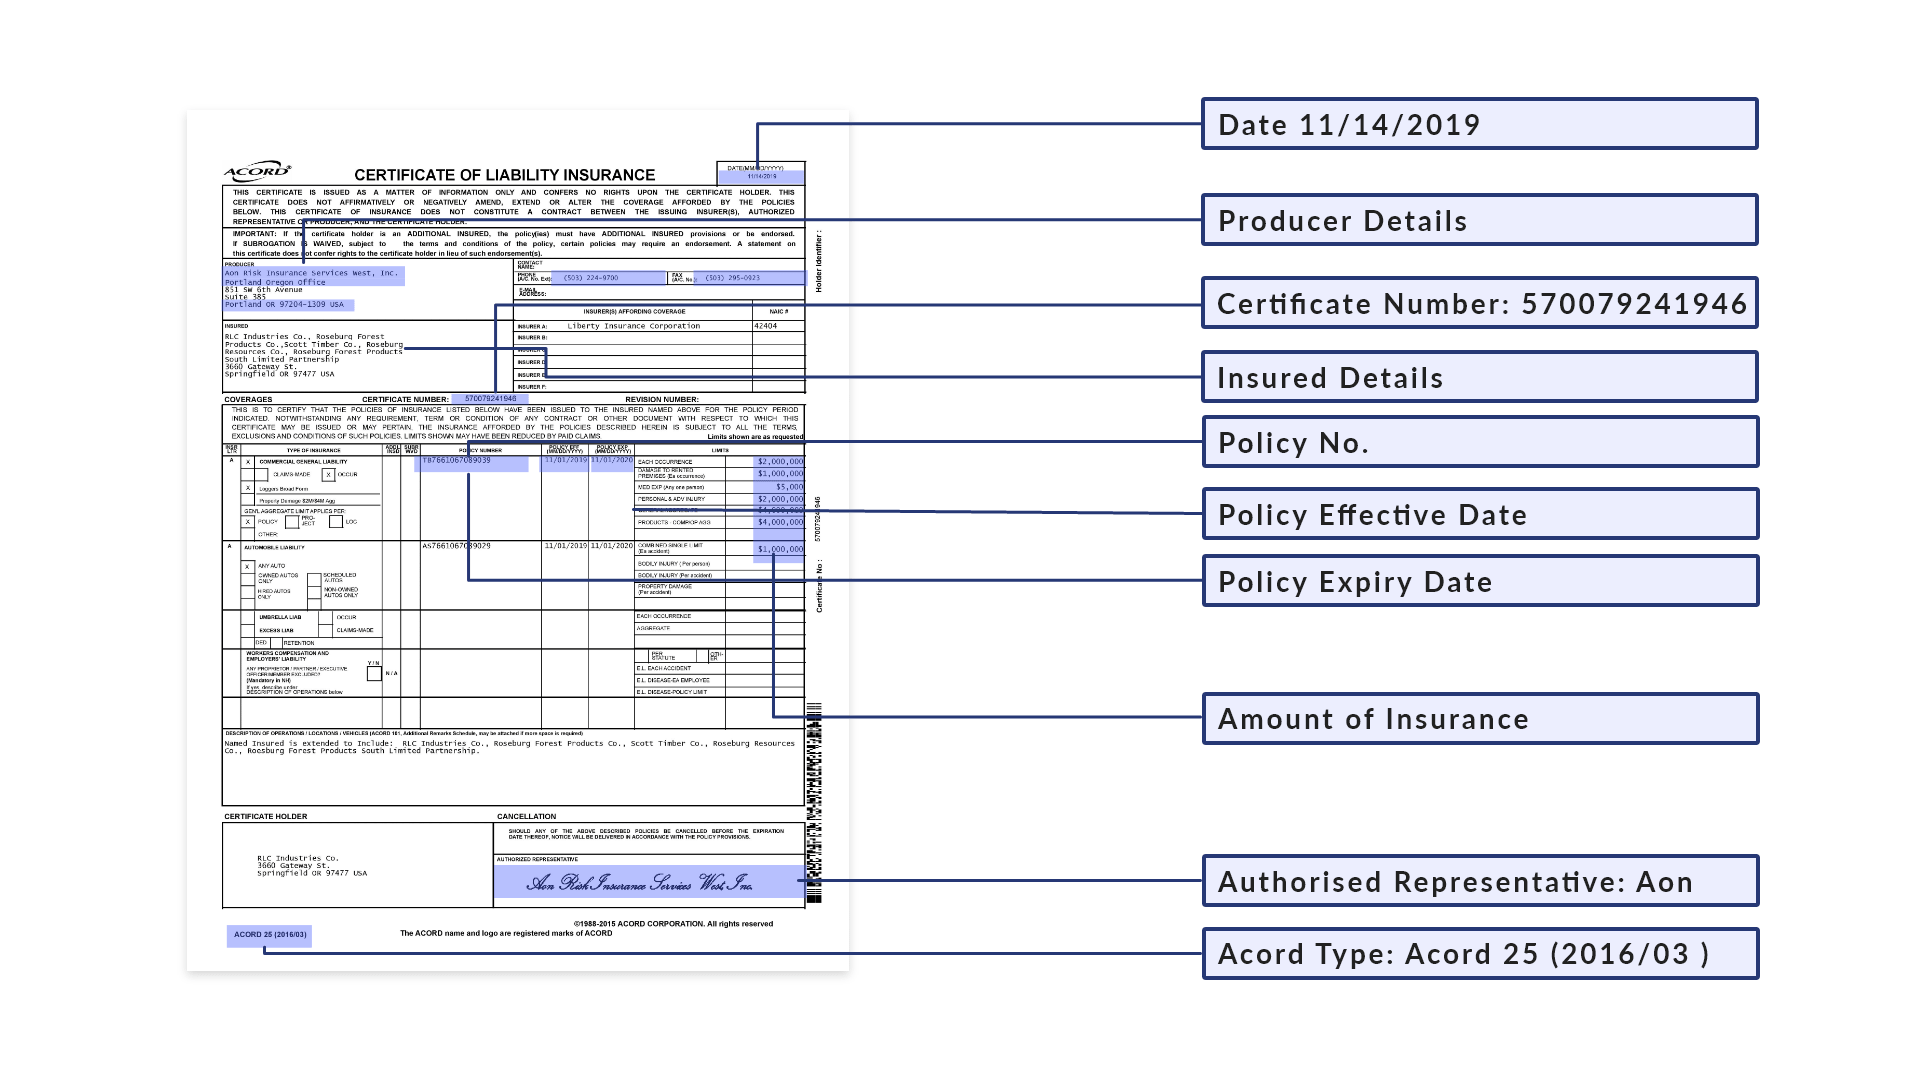The width and height of the screenshot is (1920, 1080).
Task: Click the ACORD 25 form version icon
Action: (269, 932)
